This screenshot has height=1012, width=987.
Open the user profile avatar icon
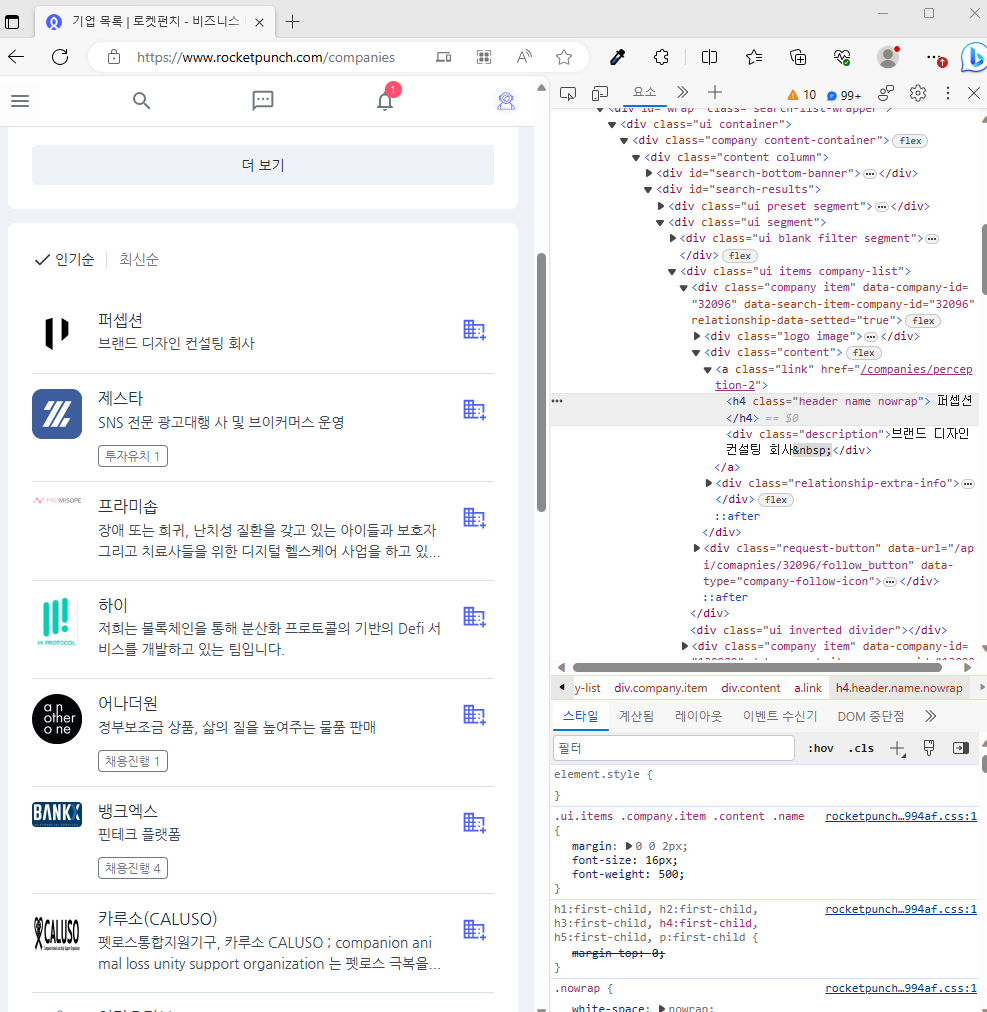506,101
